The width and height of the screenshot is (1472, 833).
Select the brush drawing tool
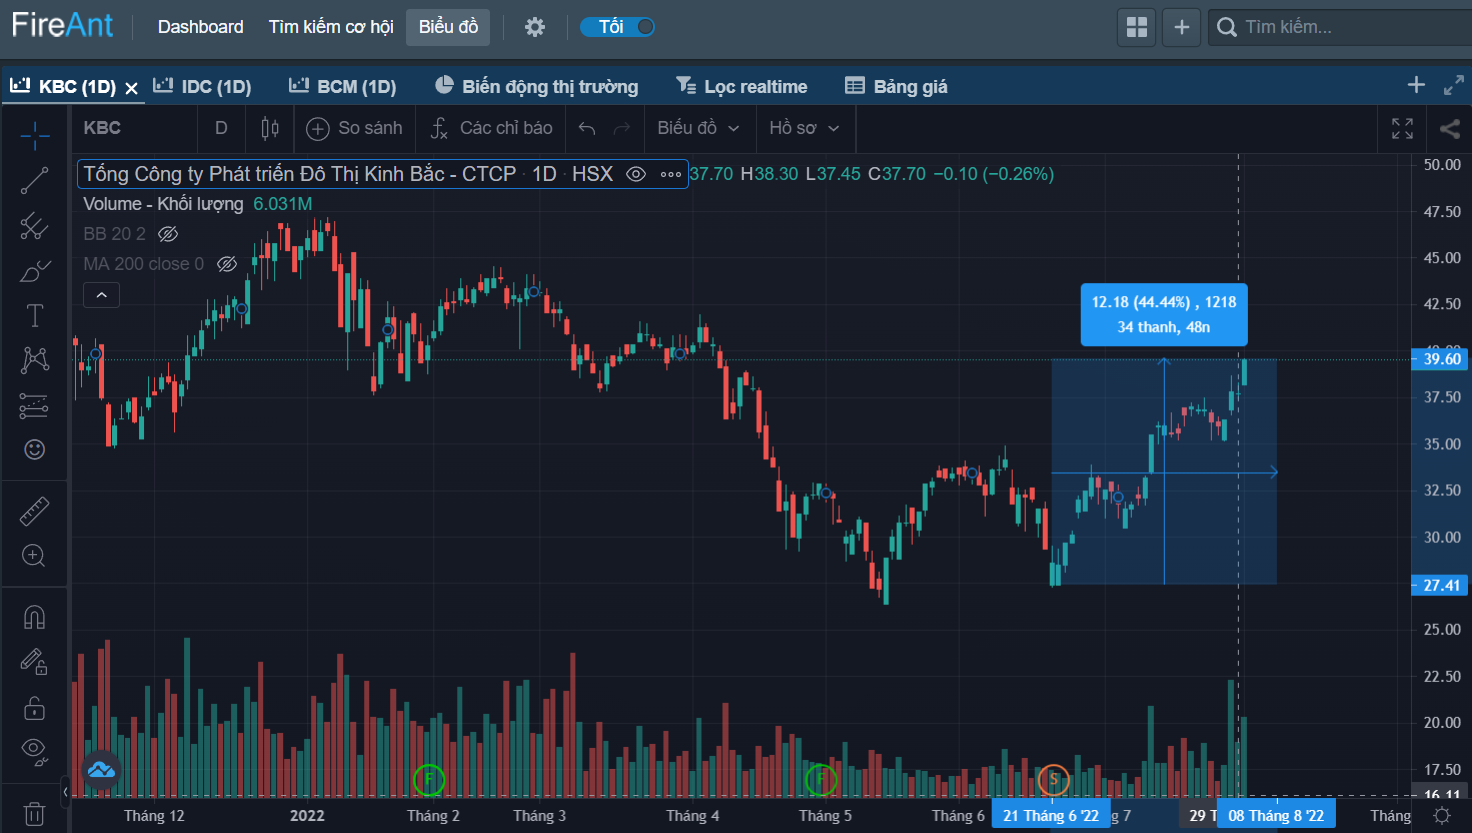(x=35, y=271)
